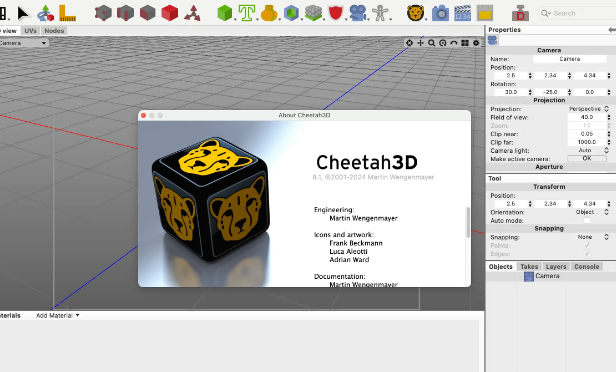Click the About dialog credits scrollbar

(468, 222)
